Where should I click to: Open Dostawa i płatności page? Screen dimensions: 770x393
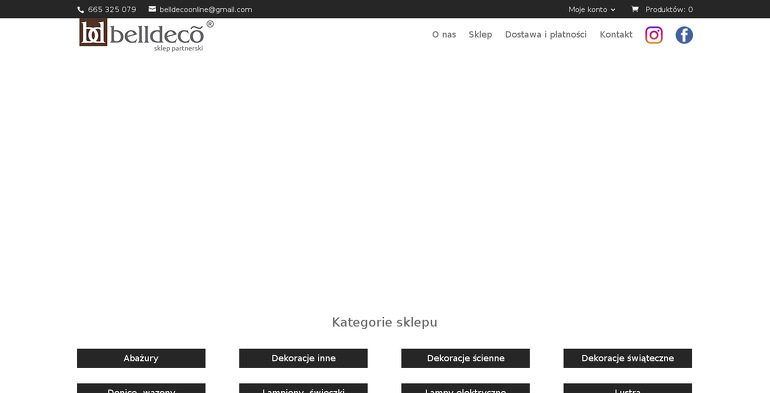pyautogui.click(x=546, y=34)
